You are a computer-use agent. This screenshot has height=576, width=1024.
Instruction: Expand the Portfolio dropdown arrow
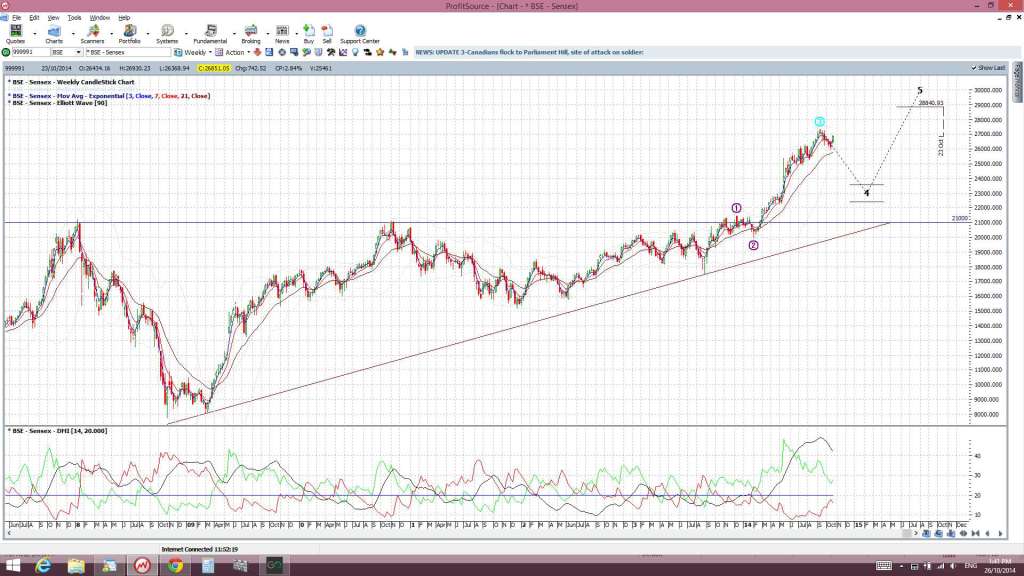click(148, 33)
